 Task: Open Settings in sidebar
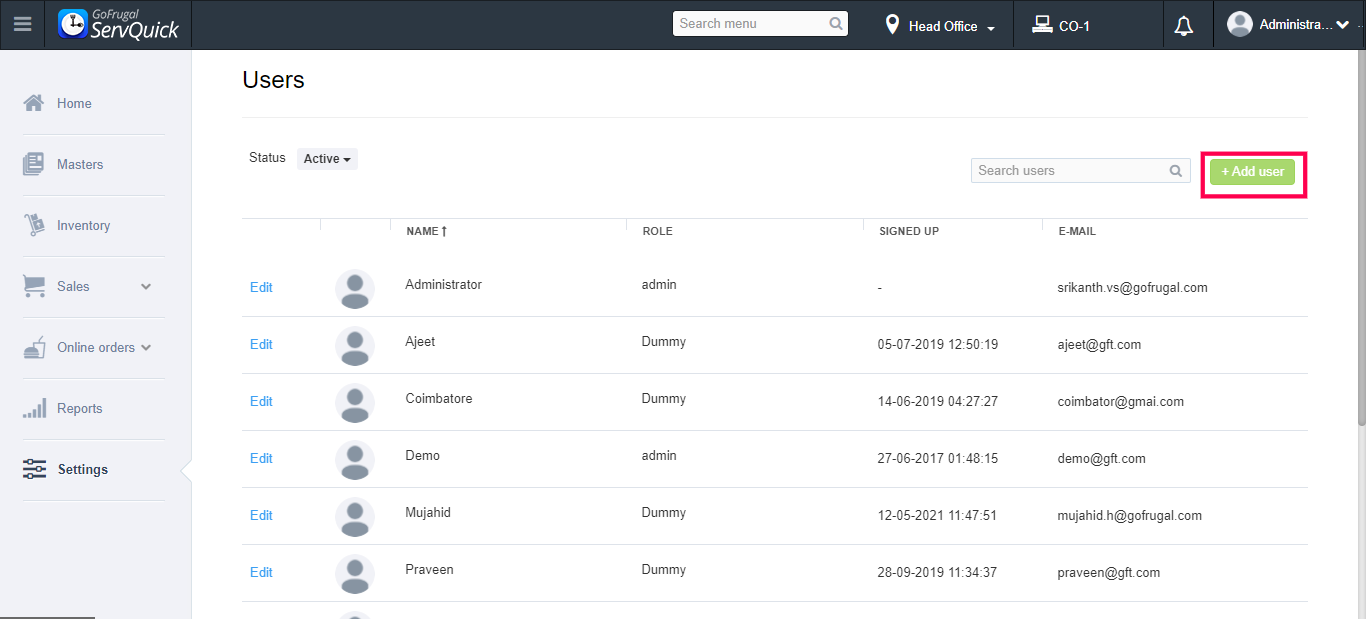tap(83, 469)
